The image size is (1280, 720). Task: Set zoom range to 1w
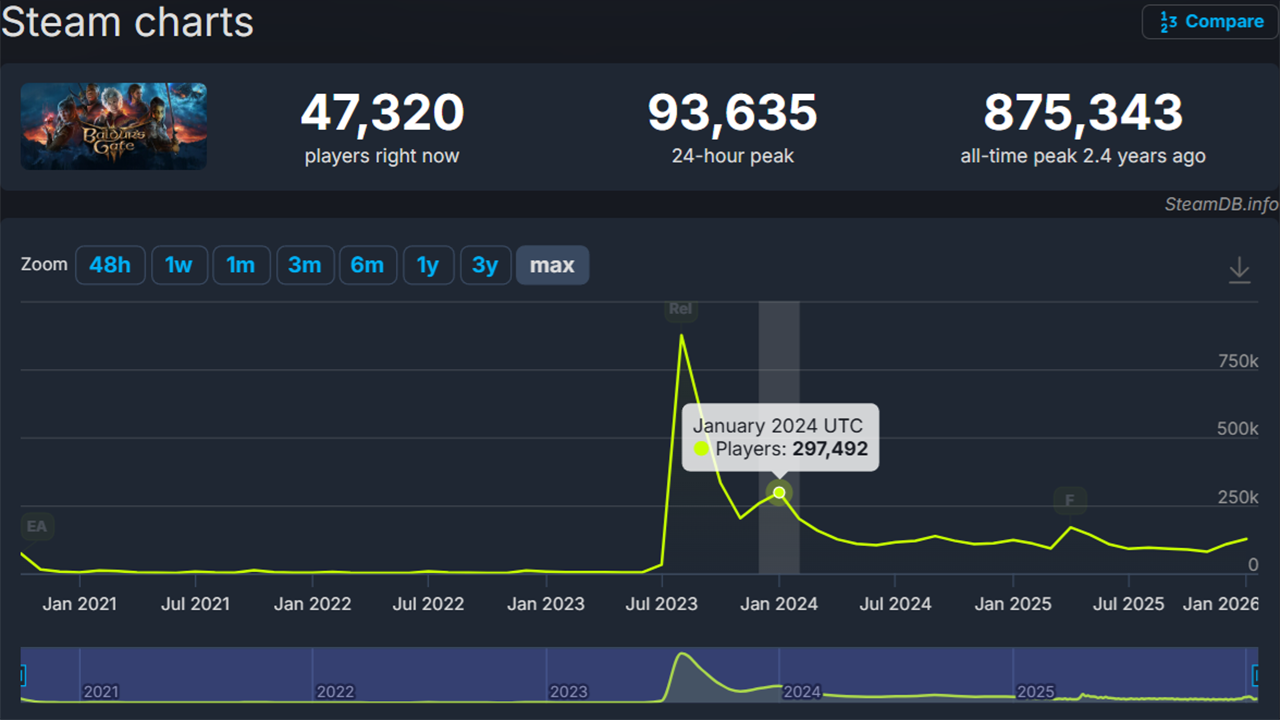pyautogui.click(x=179, y=266)
